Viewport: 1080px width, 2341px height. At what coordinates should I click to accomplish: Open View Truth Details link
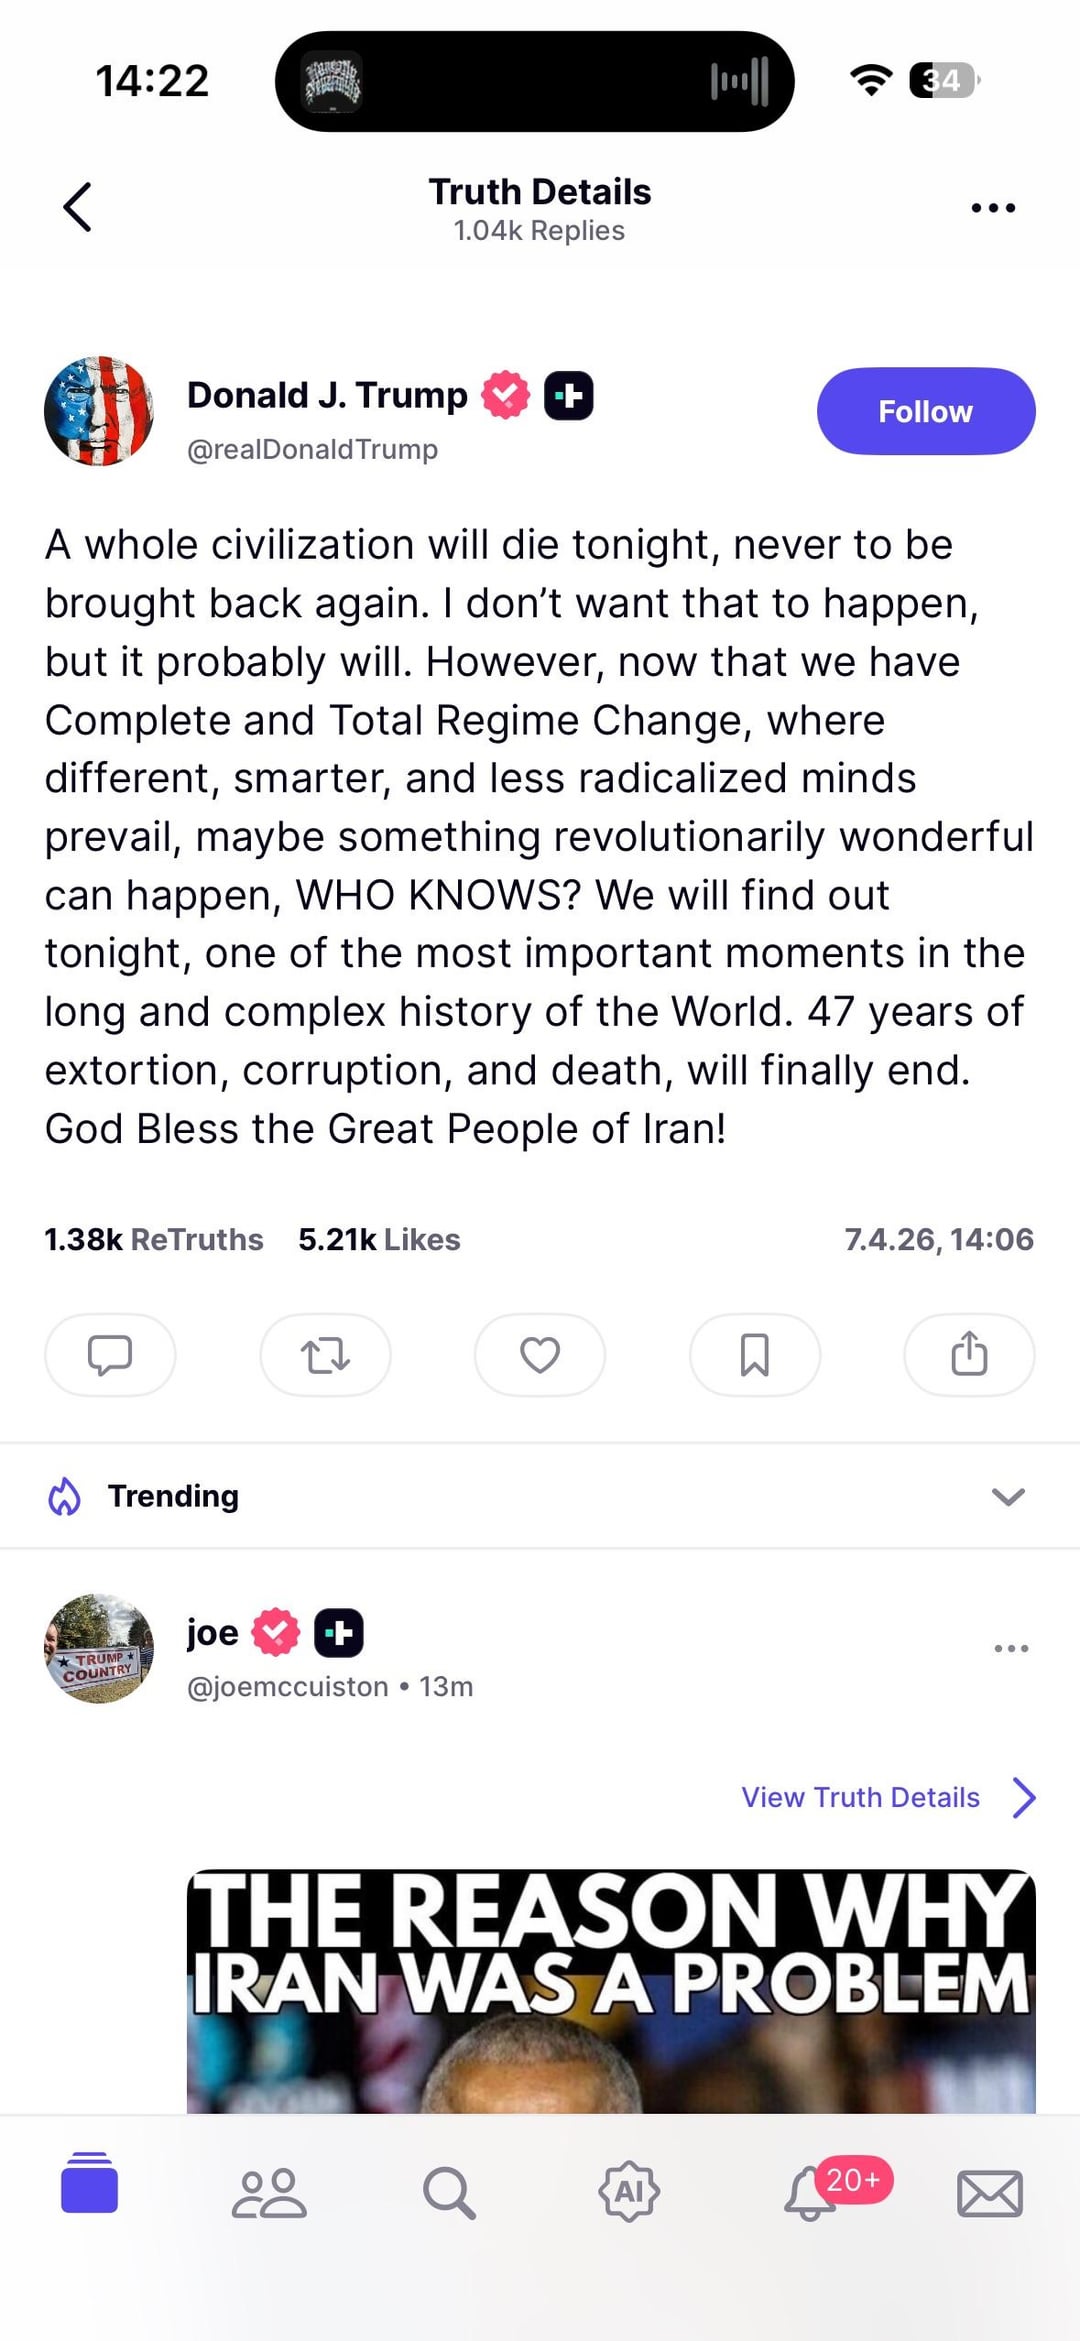click(860, 1797)
